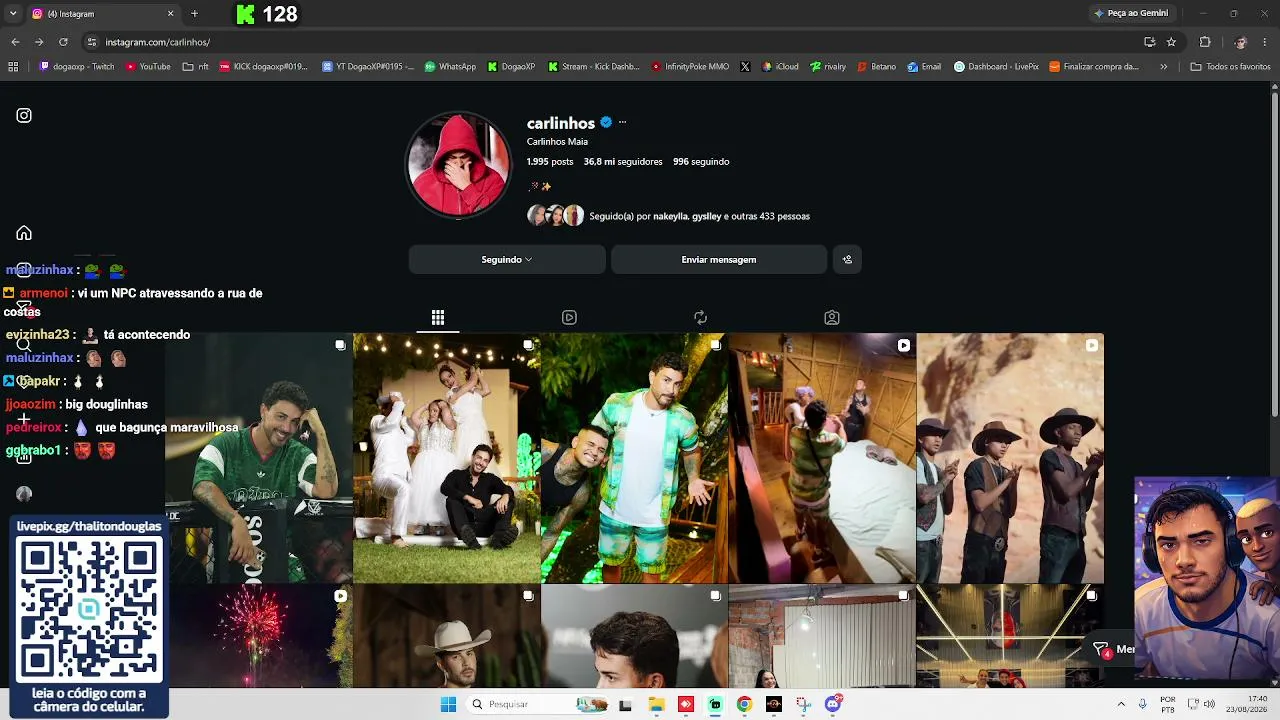1280x720 pixels.
Task: Open the mutual followers link with nakeylla
Action: point(700,216)
